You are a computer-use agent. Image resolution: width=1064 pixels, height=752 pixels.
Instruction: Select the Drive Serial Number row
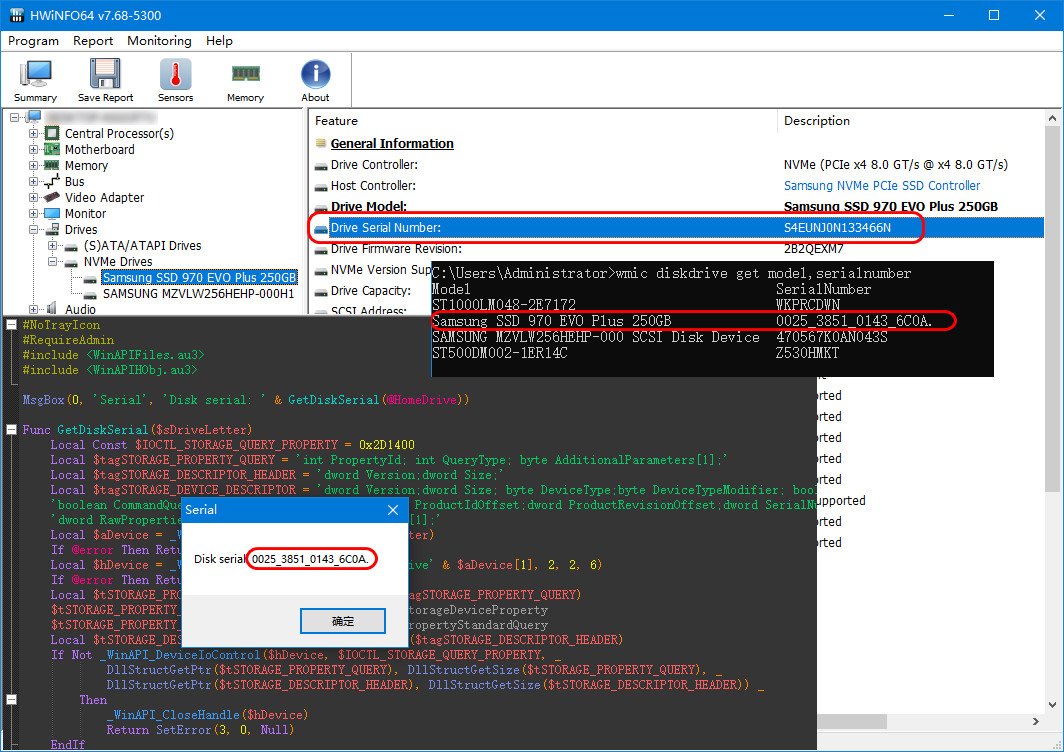(677, 228)
